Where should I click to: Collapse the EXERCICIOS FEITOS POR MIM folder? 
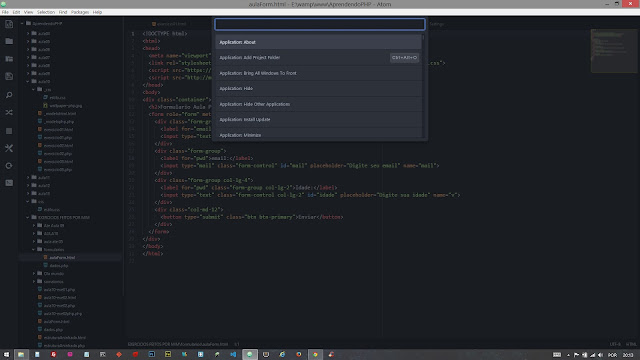click(x=28, y=218)
